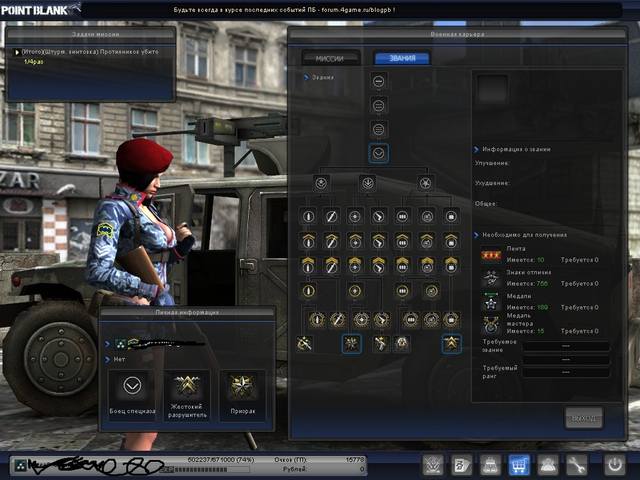Screen dimensions: 640x480
Task: Select the Призрак title slot
Action: (242, 395)
